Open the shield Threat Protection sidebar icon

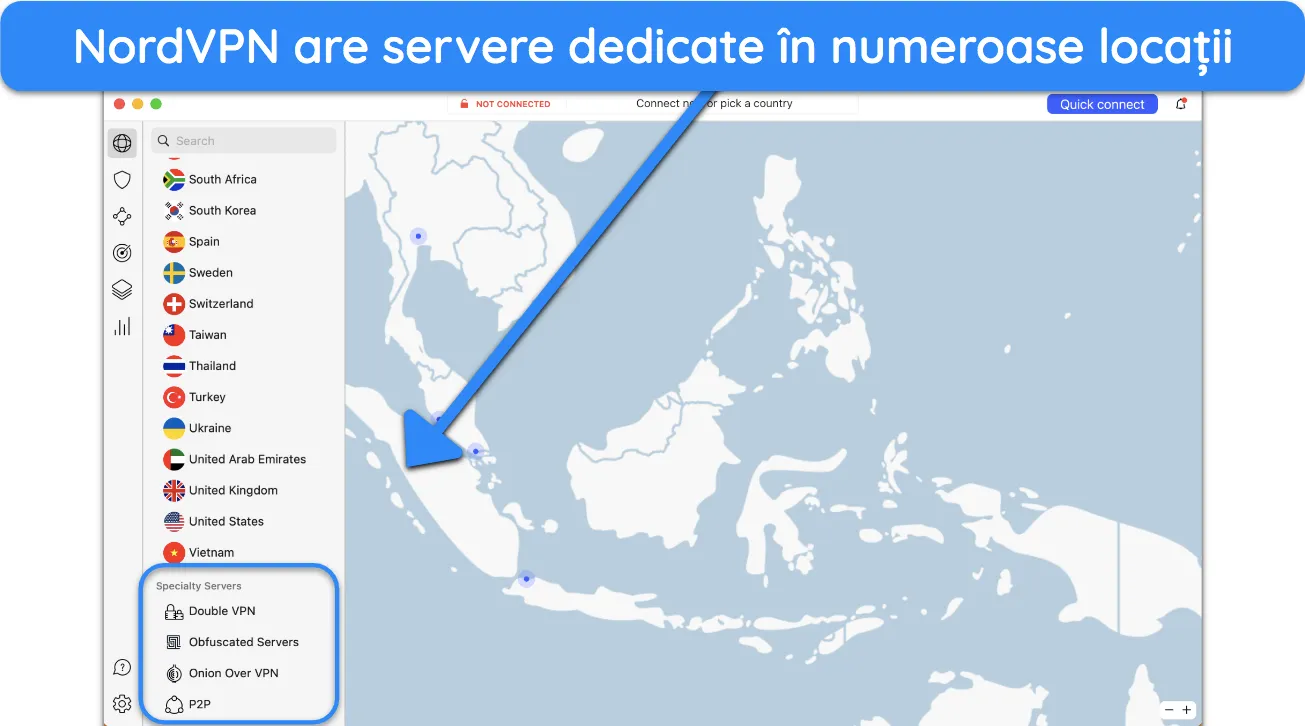pyautogui.click(x=122, y=180)
